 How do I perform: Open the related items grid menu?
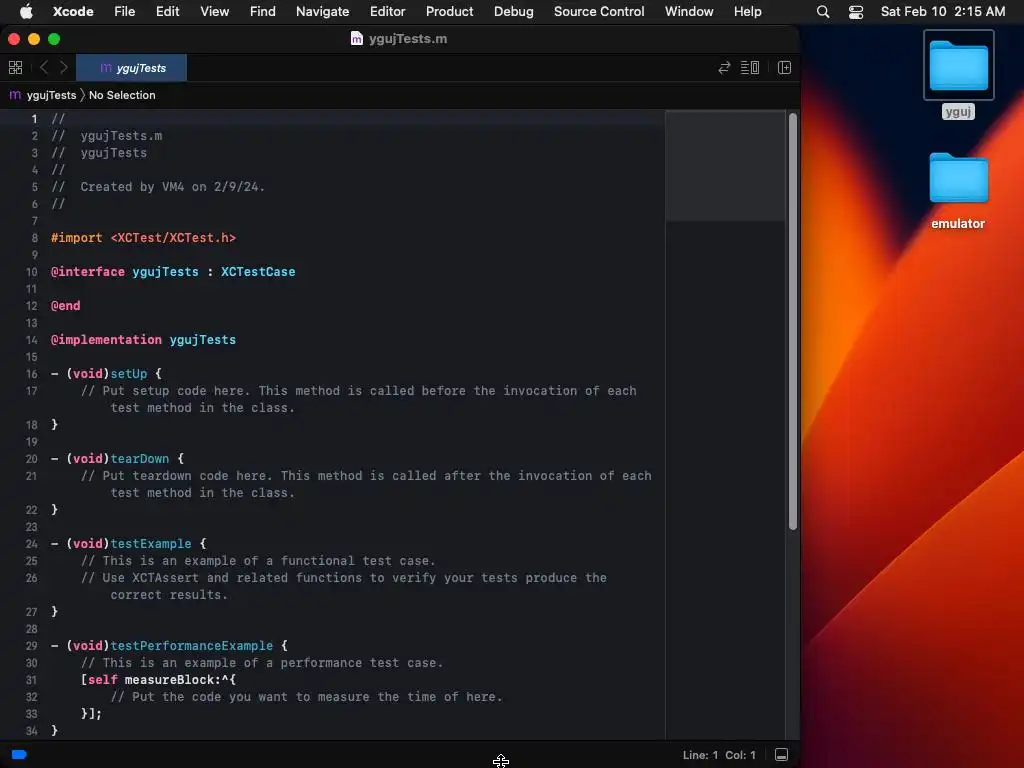[x=15, y=67]
